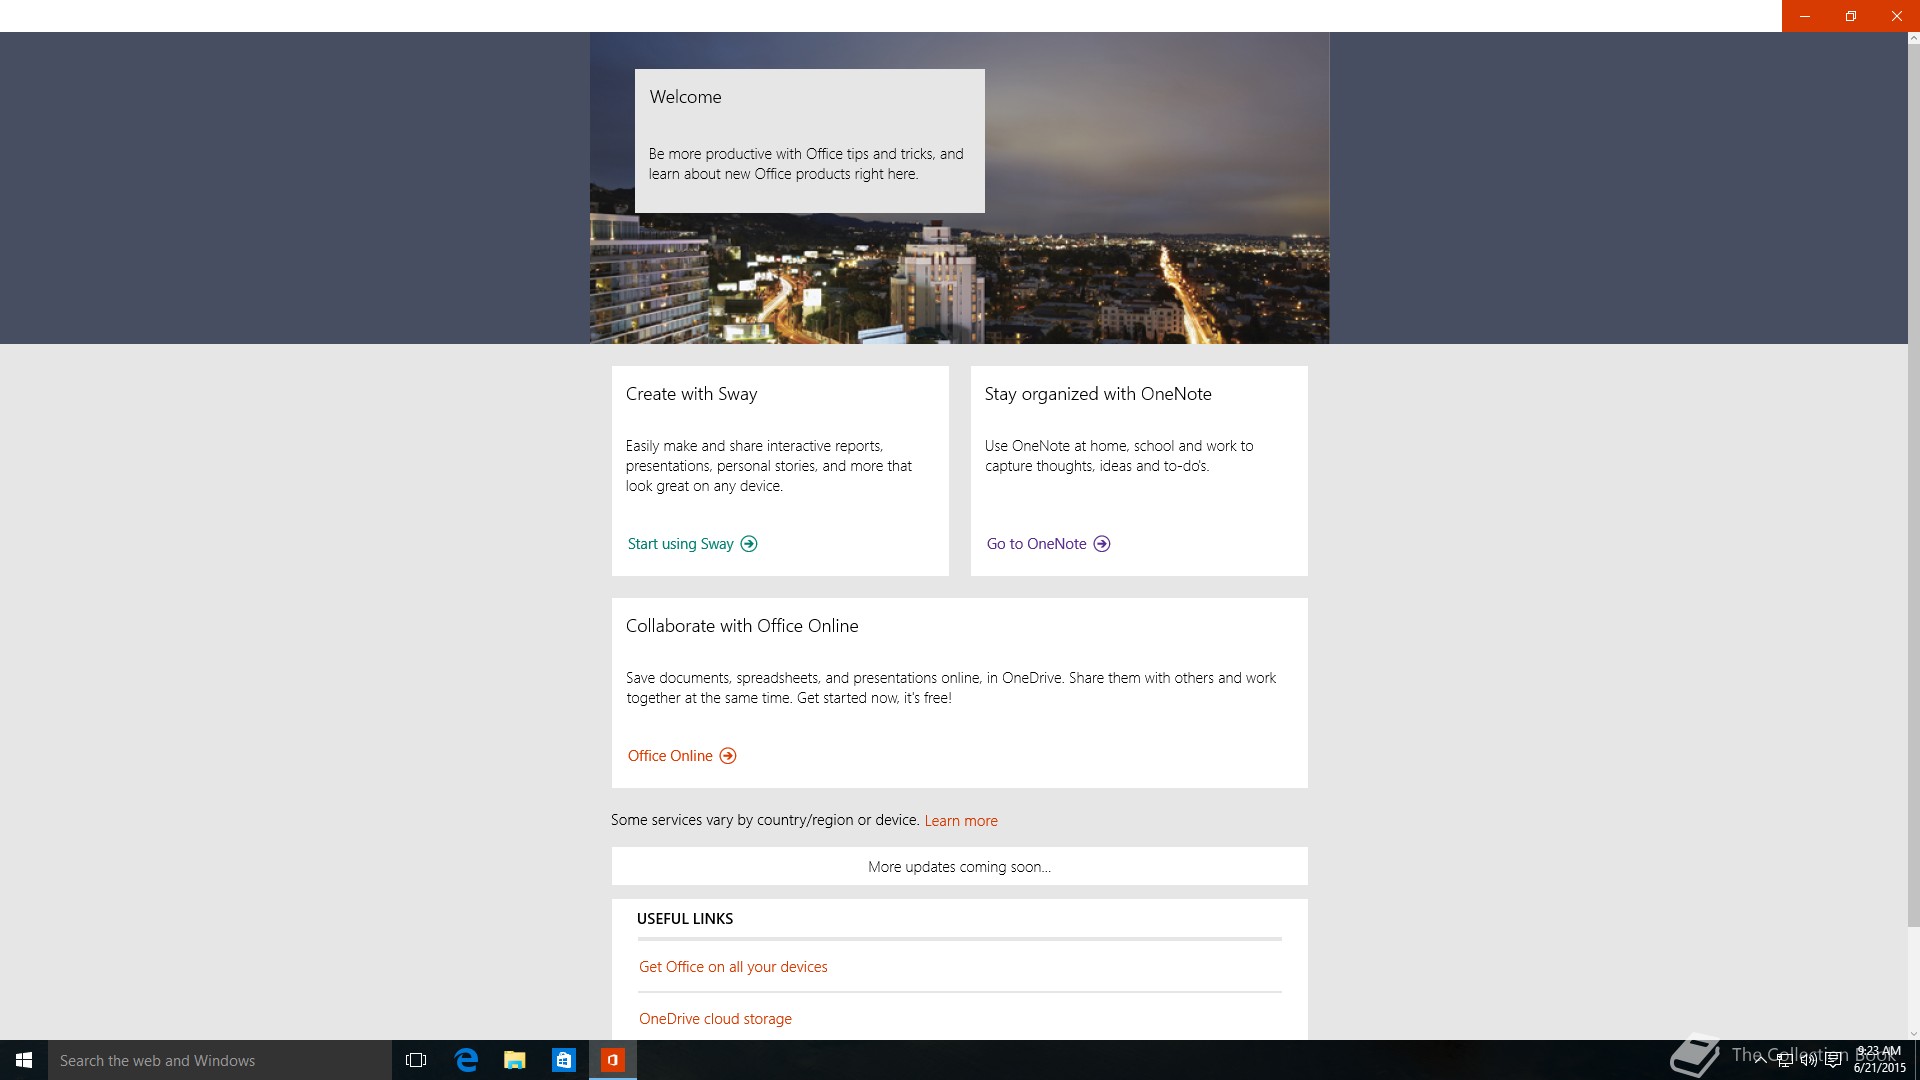The width and height of the screenshot is (1920, 1080).
Task: Click the taskbar clock and date
Action: coord(1879,1060)
